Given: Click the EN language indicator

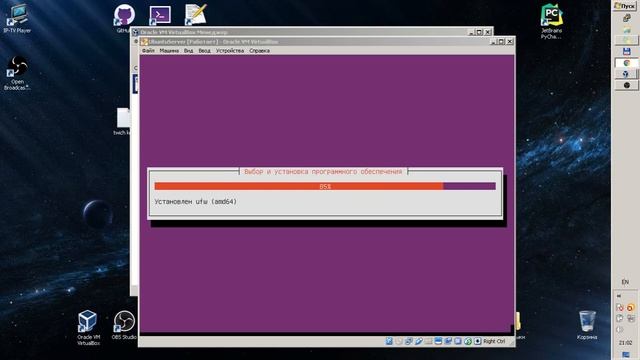Looking at the screenshot, I should (x=625, y=282).
